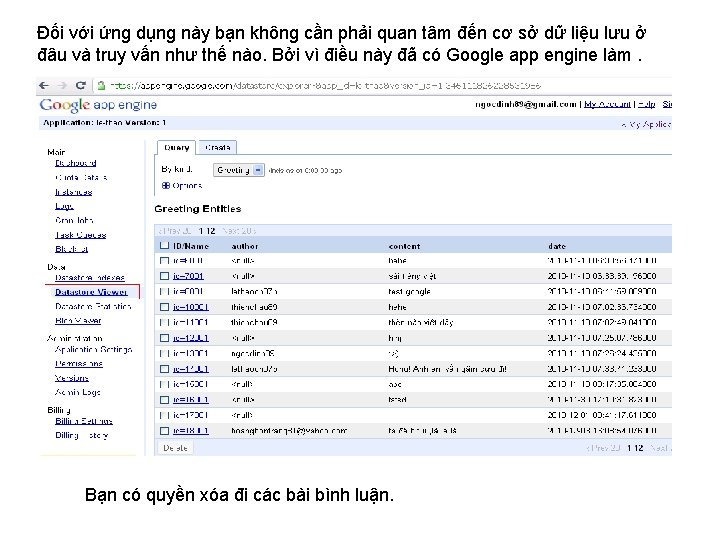Screen dimensions: 720x540
Task: Select Datastore Viewer in the sidebar
Action: coord(91,292)
